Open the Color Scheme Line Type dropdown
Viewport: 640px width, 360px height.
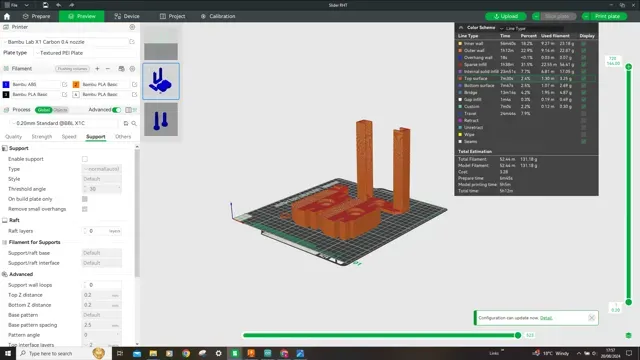pos(531,28)
